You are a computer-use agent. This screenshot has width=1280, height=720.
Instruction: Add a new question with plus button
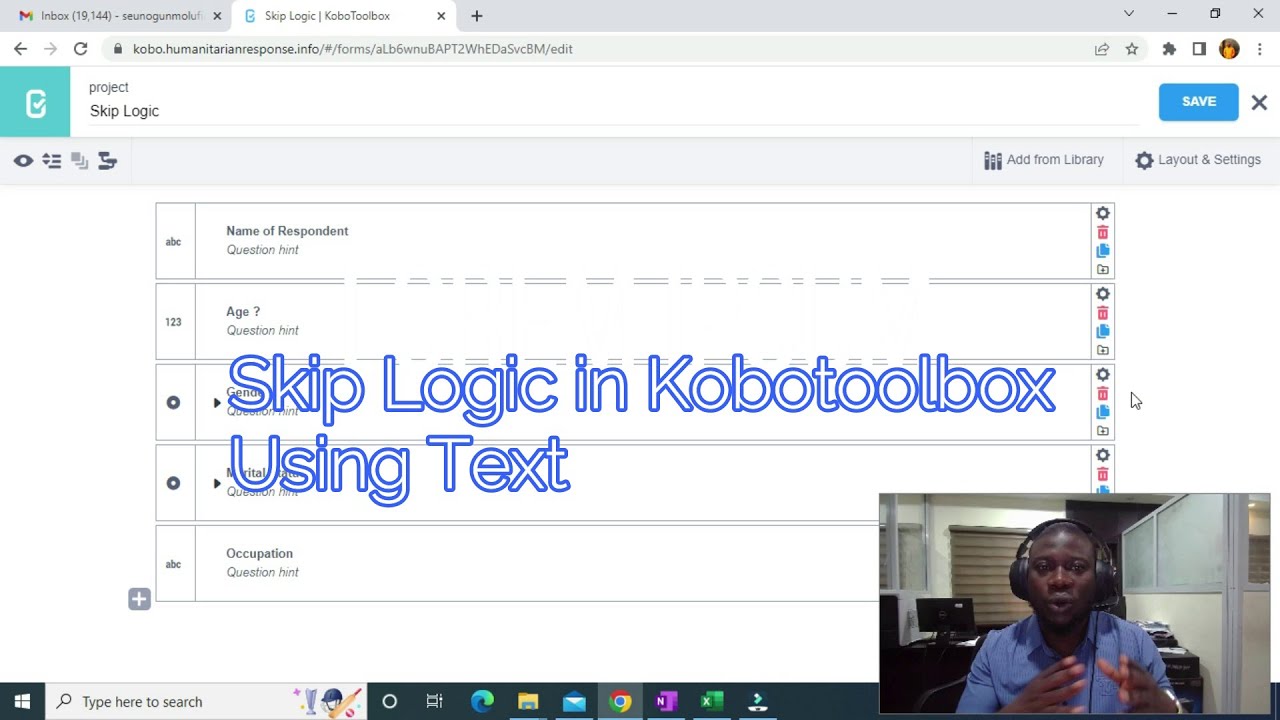click(139, 599)
